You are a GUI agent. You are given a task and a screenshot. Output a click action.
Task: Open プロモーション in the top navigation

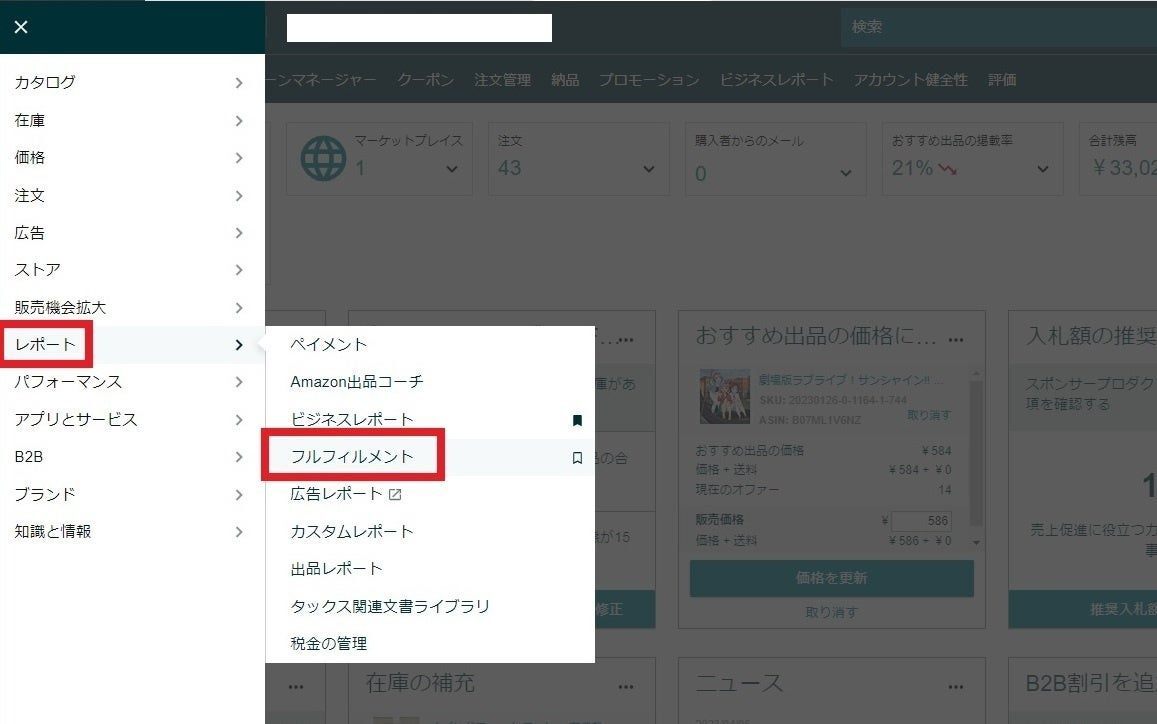pyautogui.click(x=649, y=80)
